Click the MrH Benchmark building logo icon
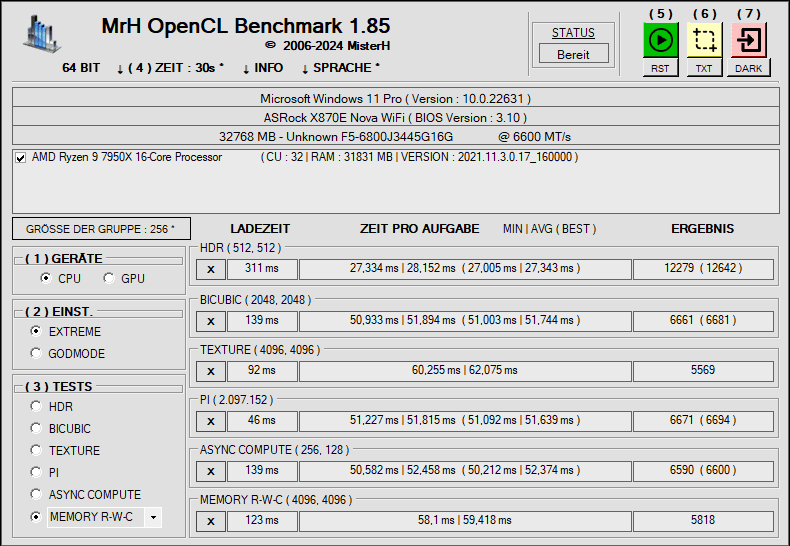The image size is (790, 546). [x=42, y=33]
